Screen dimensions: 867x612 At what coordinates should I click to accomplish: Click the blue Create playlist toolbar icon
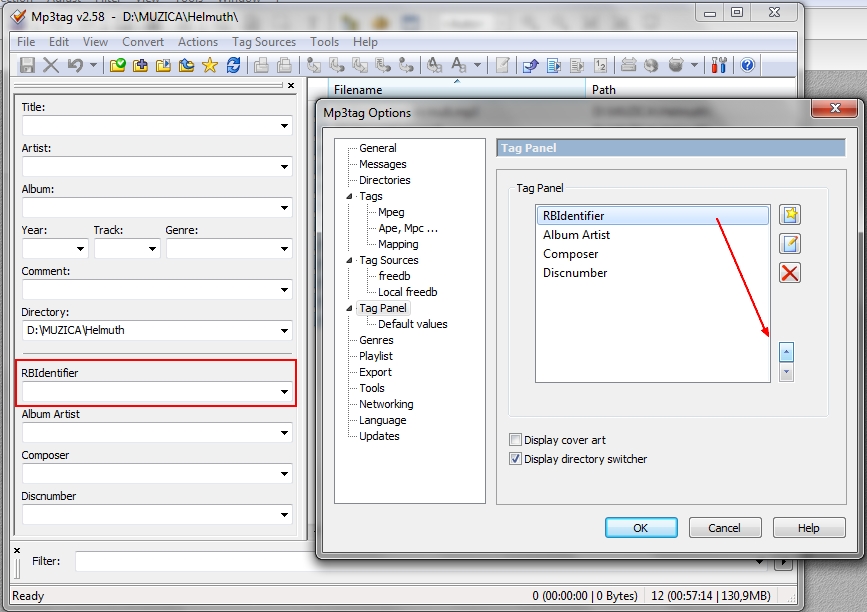click(554, 65)
